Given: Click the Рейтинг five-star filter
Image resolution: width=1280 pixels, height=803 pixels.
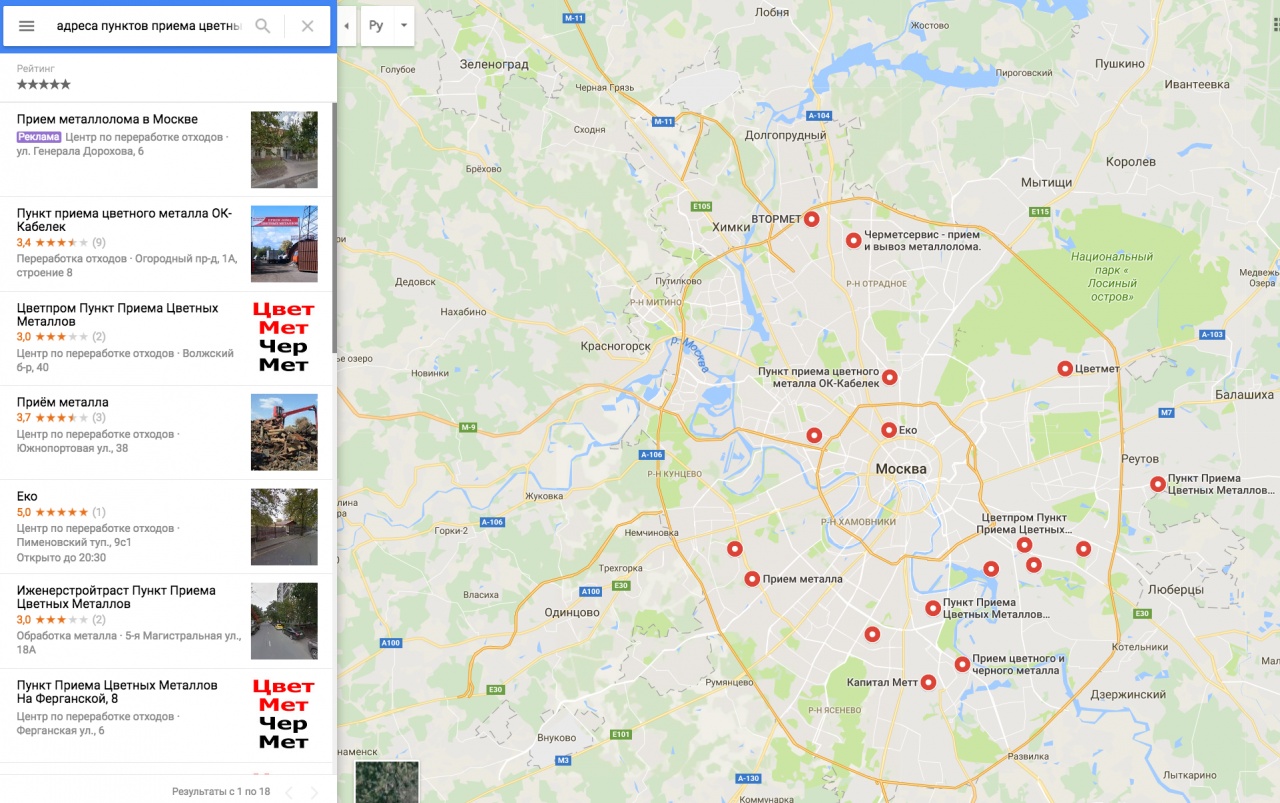Looking at the screenshot, I should pos(43,85).
